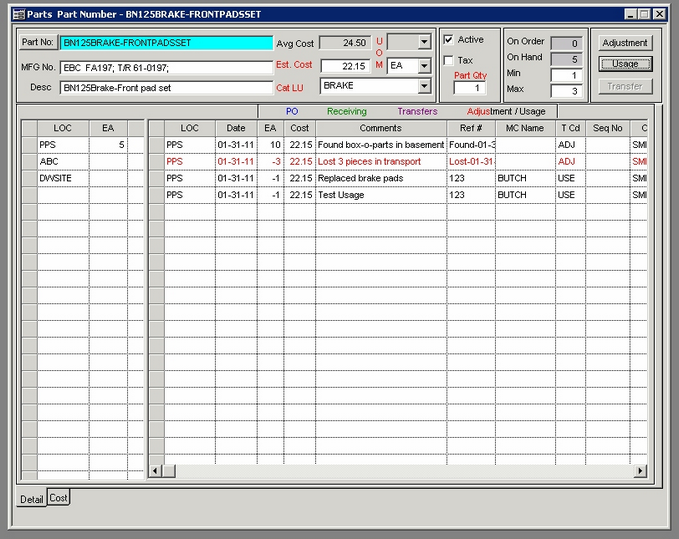679x539 pixels.
Task: Expand the EA unit of measure dropdown
Action: click(424, 66)
